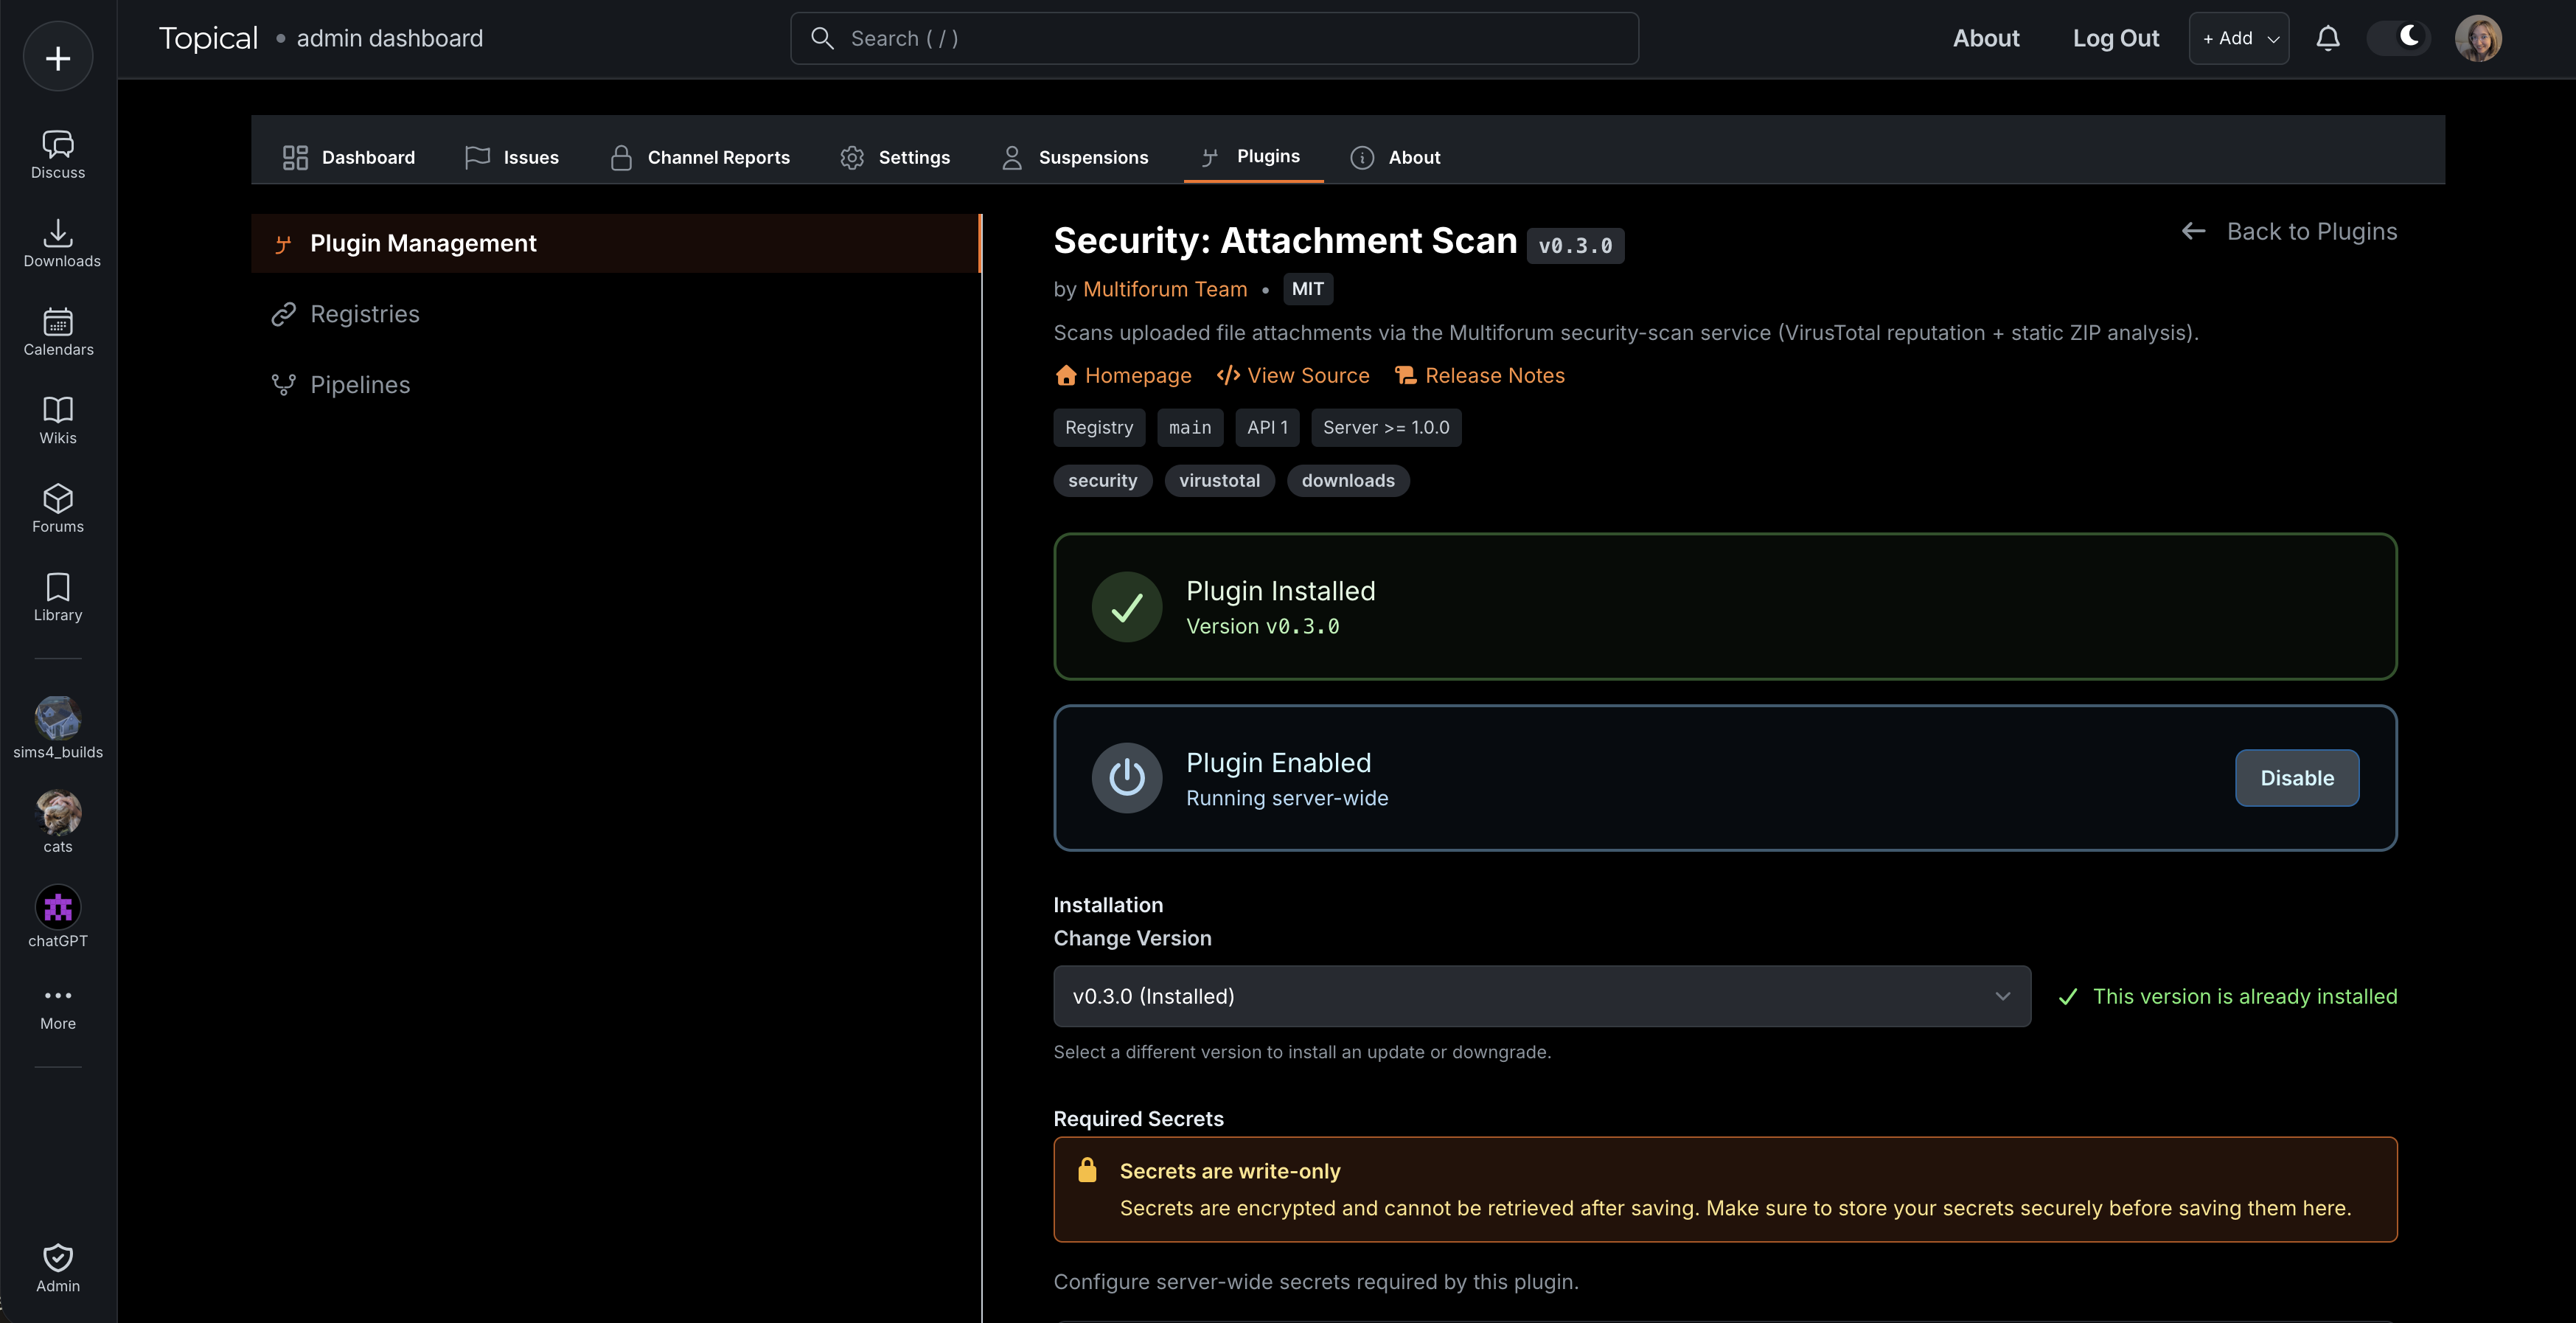Click the notifications bell icon
Screen dimensions: 2576x1323
click(2328, 38)
